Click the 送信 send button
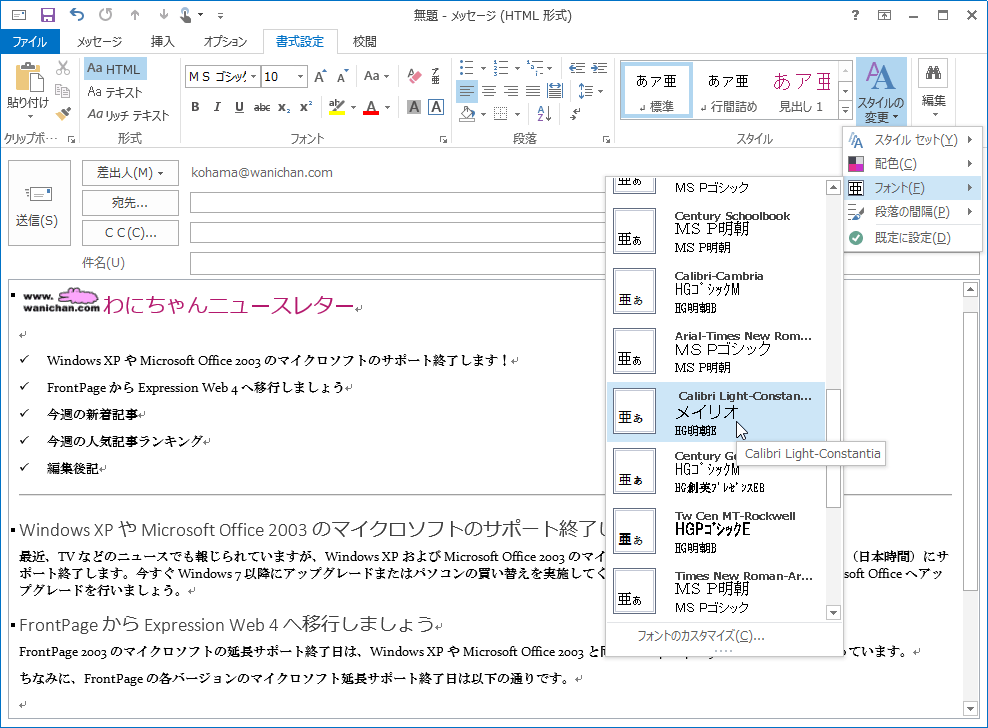This screenshot has width=988, height=728. click(x=39, y=203)
